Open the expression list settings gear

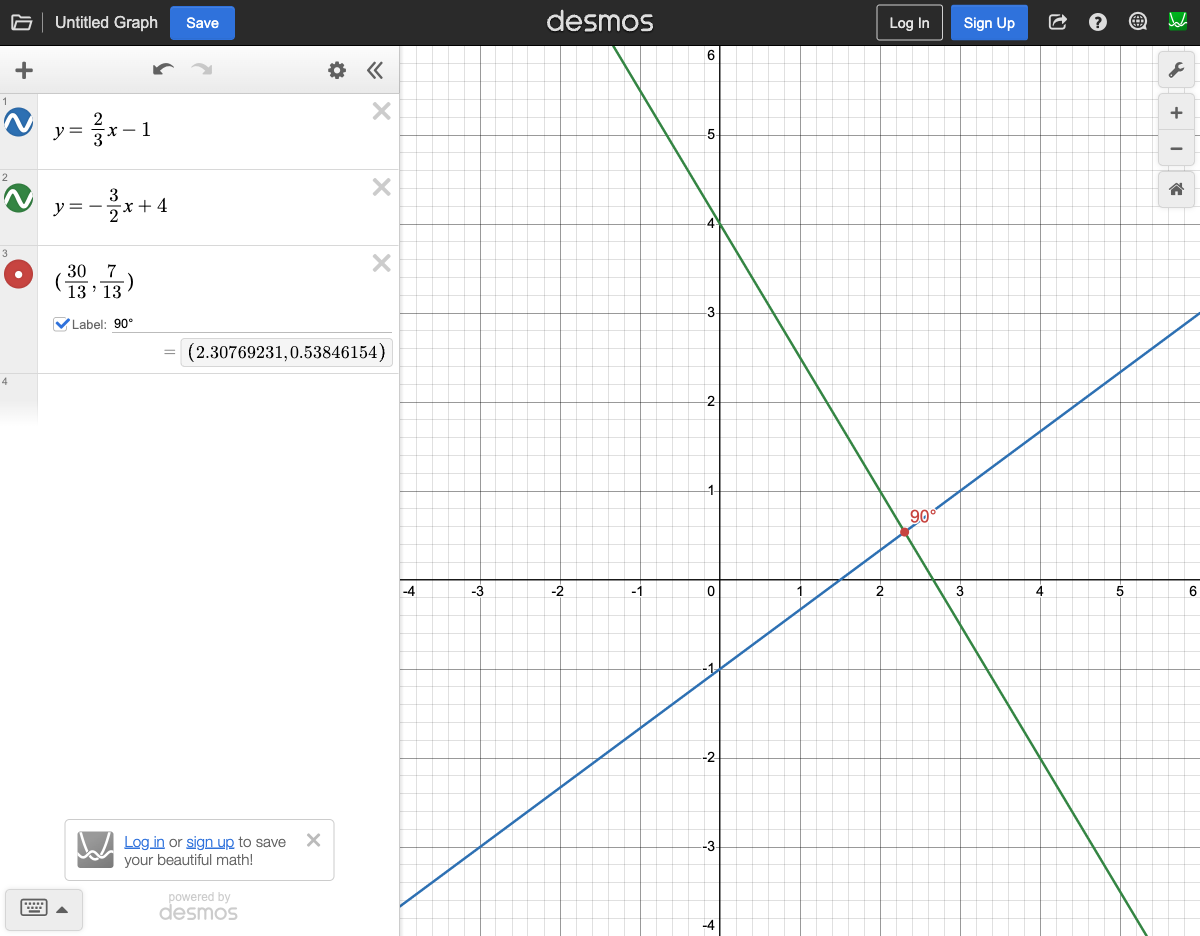[337, 70]
